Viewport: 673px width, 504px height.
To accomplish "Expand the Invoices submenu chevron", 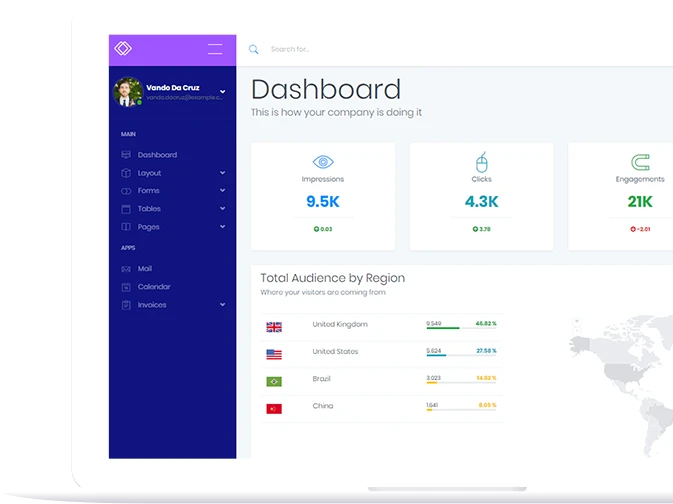I will (x=222, y=304).
